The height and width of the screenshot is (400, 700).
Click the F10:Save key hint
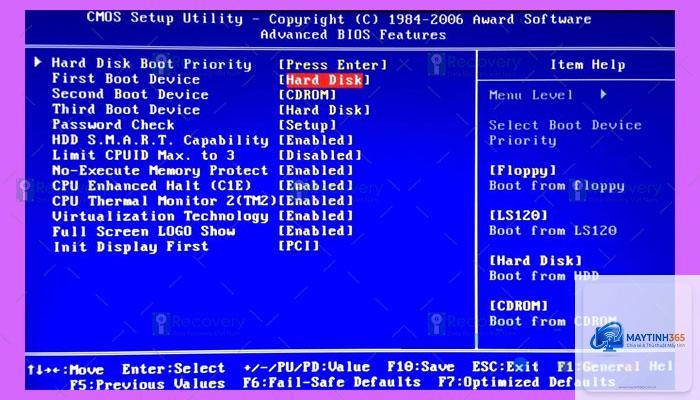pos(421,367)
